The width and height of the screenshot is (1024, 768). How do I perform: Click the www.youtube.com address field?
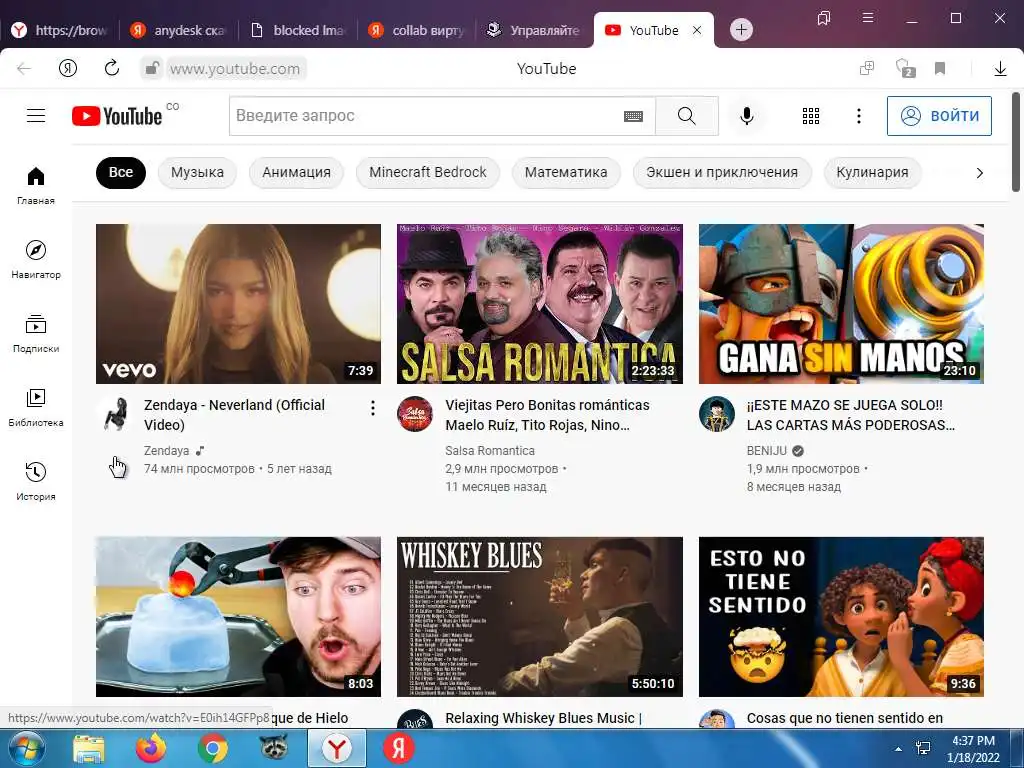pos(235,69)
